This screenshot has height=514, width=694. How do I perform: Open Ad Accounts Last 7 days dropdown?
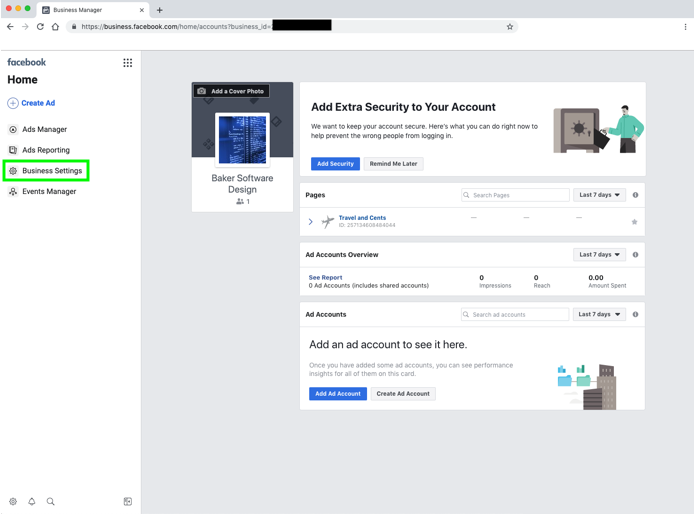pos(599,314)
